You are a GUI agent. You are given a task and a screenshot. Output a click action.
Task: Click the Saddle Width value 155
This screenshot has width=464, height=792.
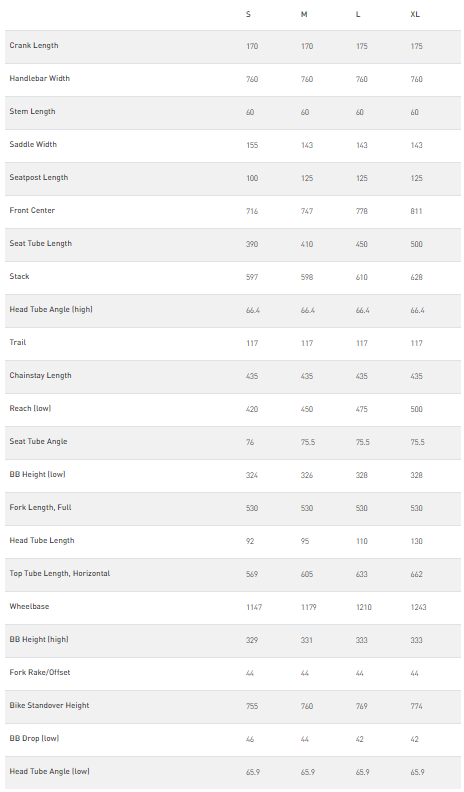252,145
